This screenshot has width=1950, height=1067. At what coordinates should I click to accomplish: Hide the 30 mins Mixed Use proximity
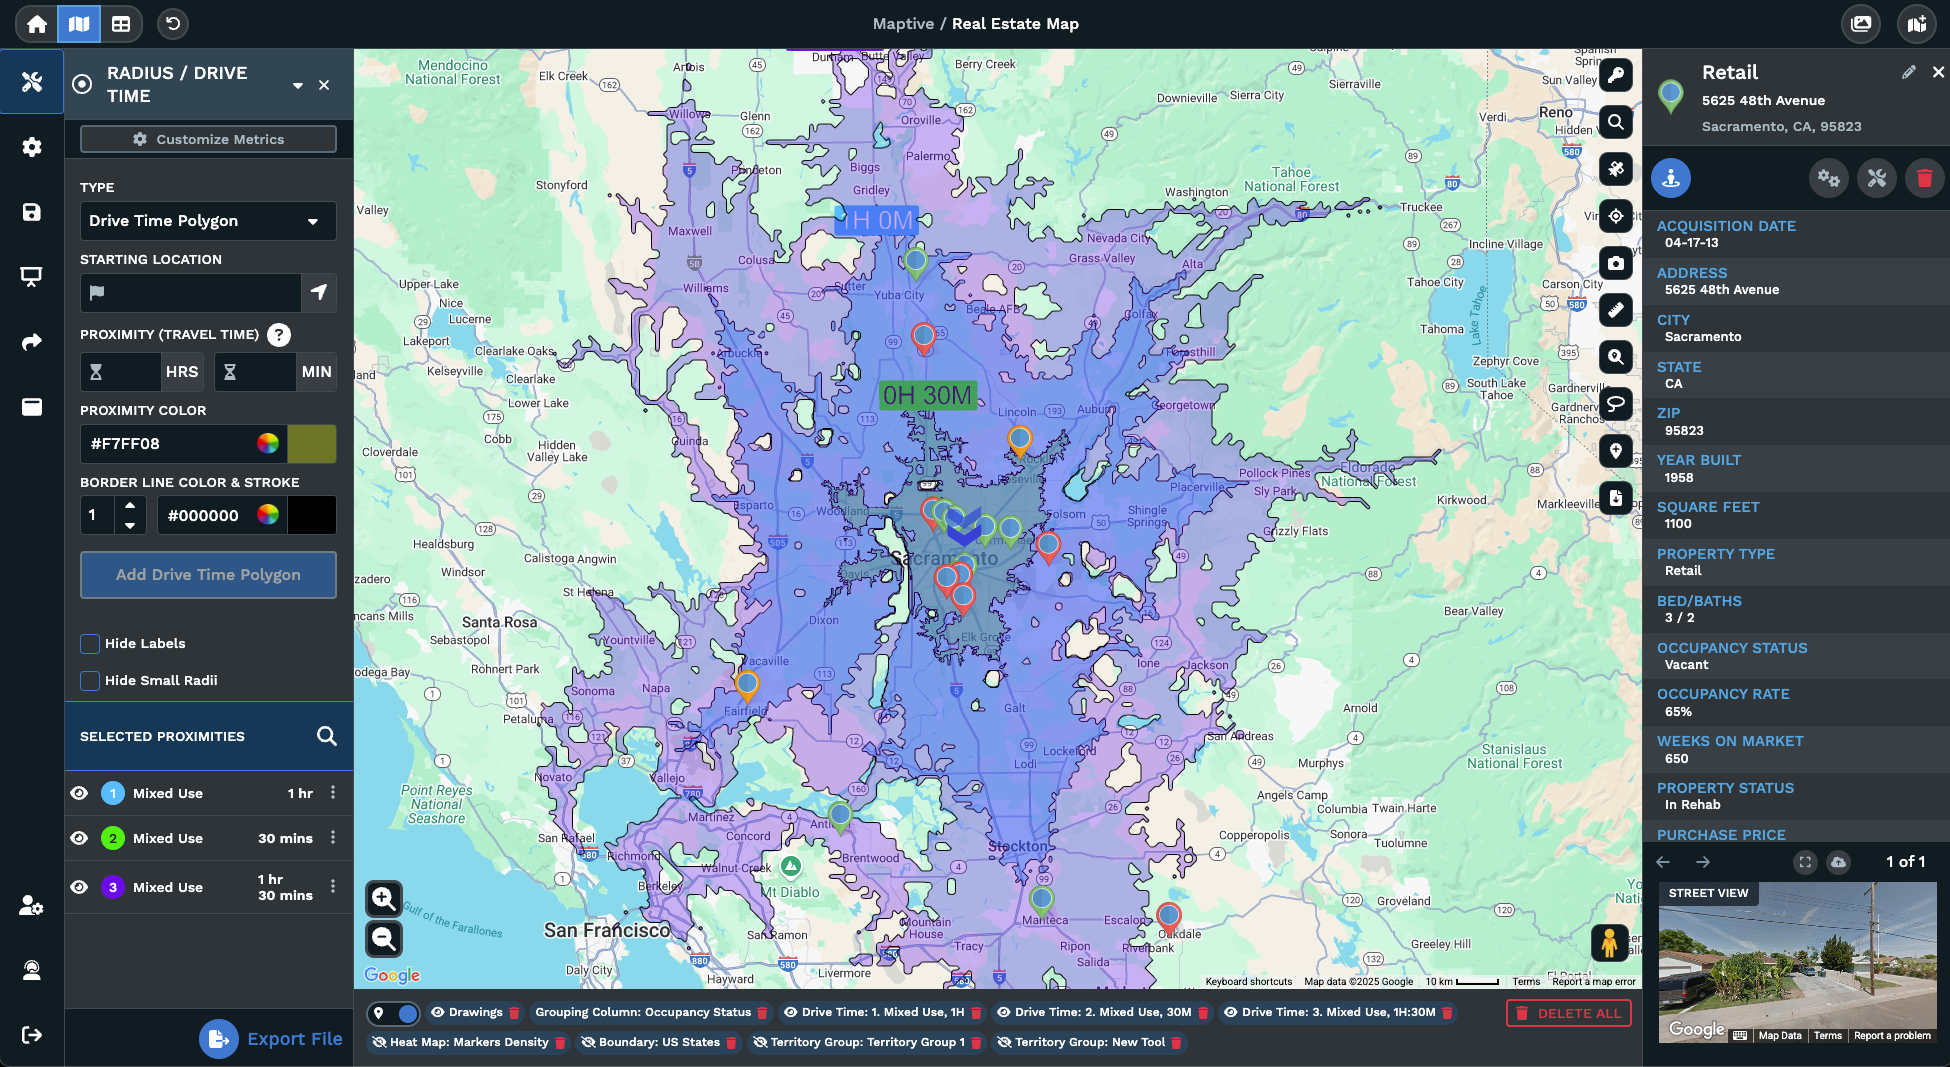tap(80, 838)
